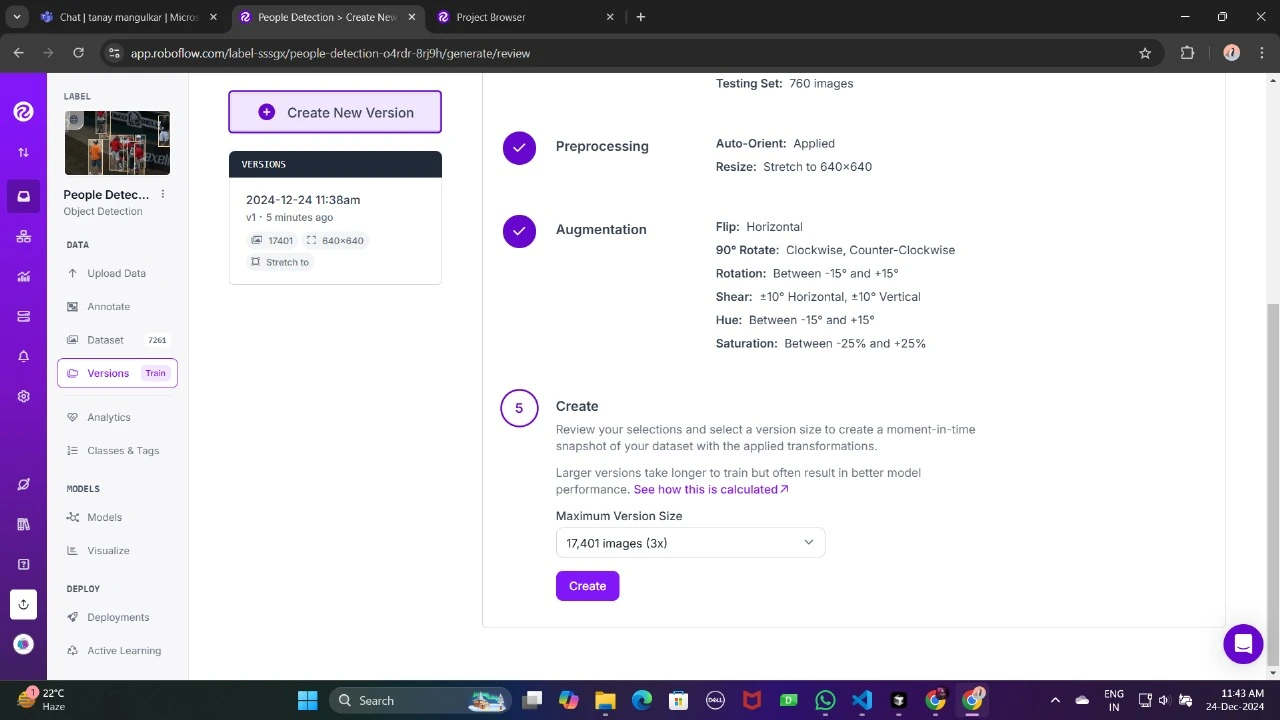
Task: Click the Augmentation step checkmark circle
Action: pos(519,231)
